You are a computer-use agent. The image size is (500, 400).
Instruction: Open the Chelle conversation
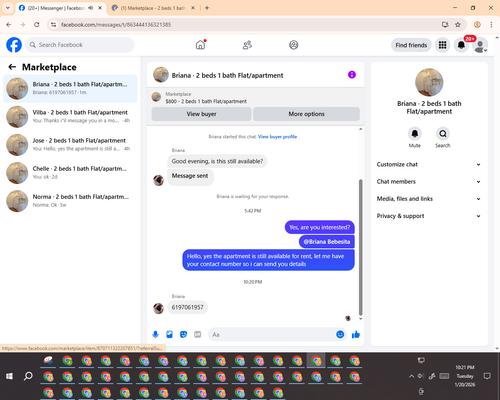pos(70,173)
